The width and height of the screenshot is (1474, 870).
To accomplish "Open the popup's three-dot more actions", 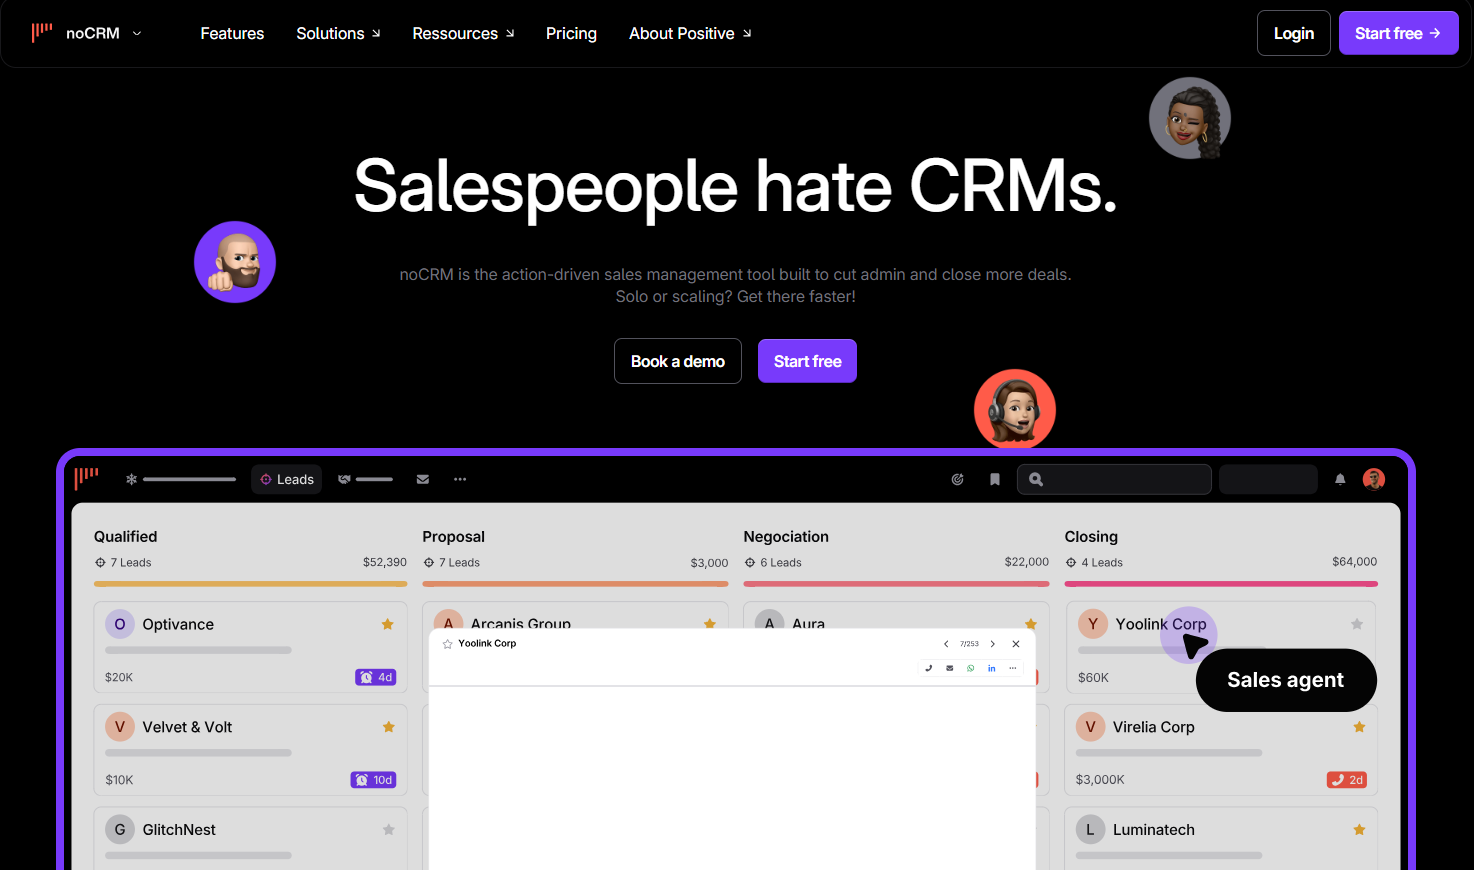I will point(1012,668).
